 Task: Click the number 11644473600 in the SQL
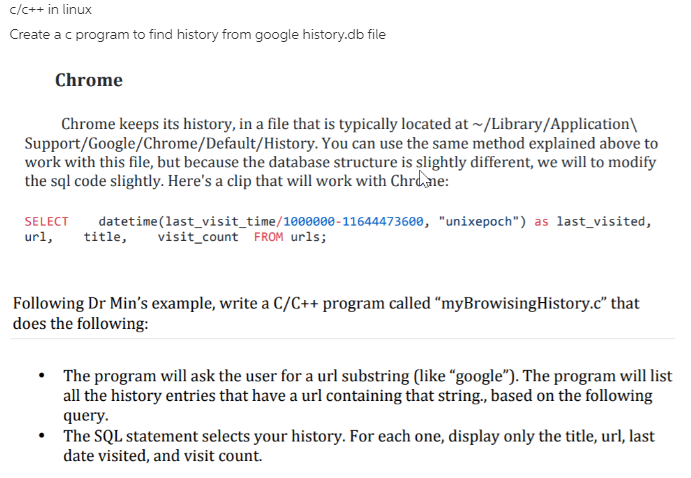tap(383, 221)
